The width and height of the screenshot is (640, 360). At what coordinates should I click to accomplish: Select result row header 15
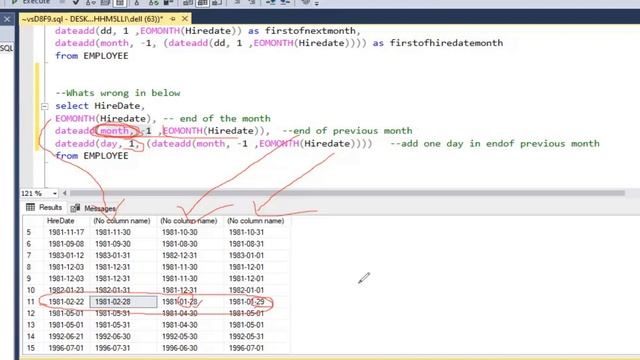tap(31, 348)
